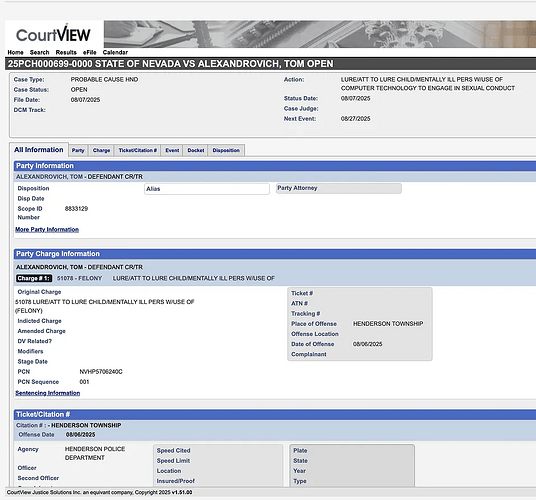Select the PCN Sequence value 001
This screenshot has width=536, height=500.
84,382
